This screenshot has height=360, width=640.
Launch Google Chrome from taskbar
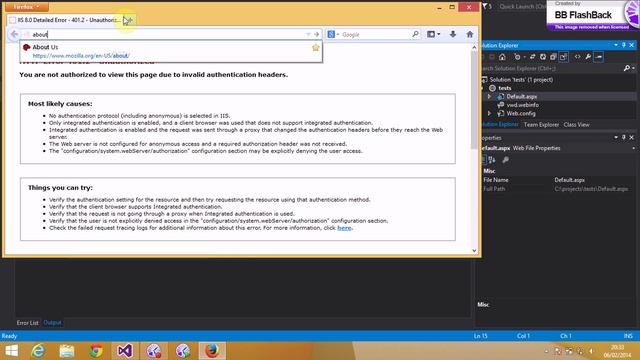[96, 351]
